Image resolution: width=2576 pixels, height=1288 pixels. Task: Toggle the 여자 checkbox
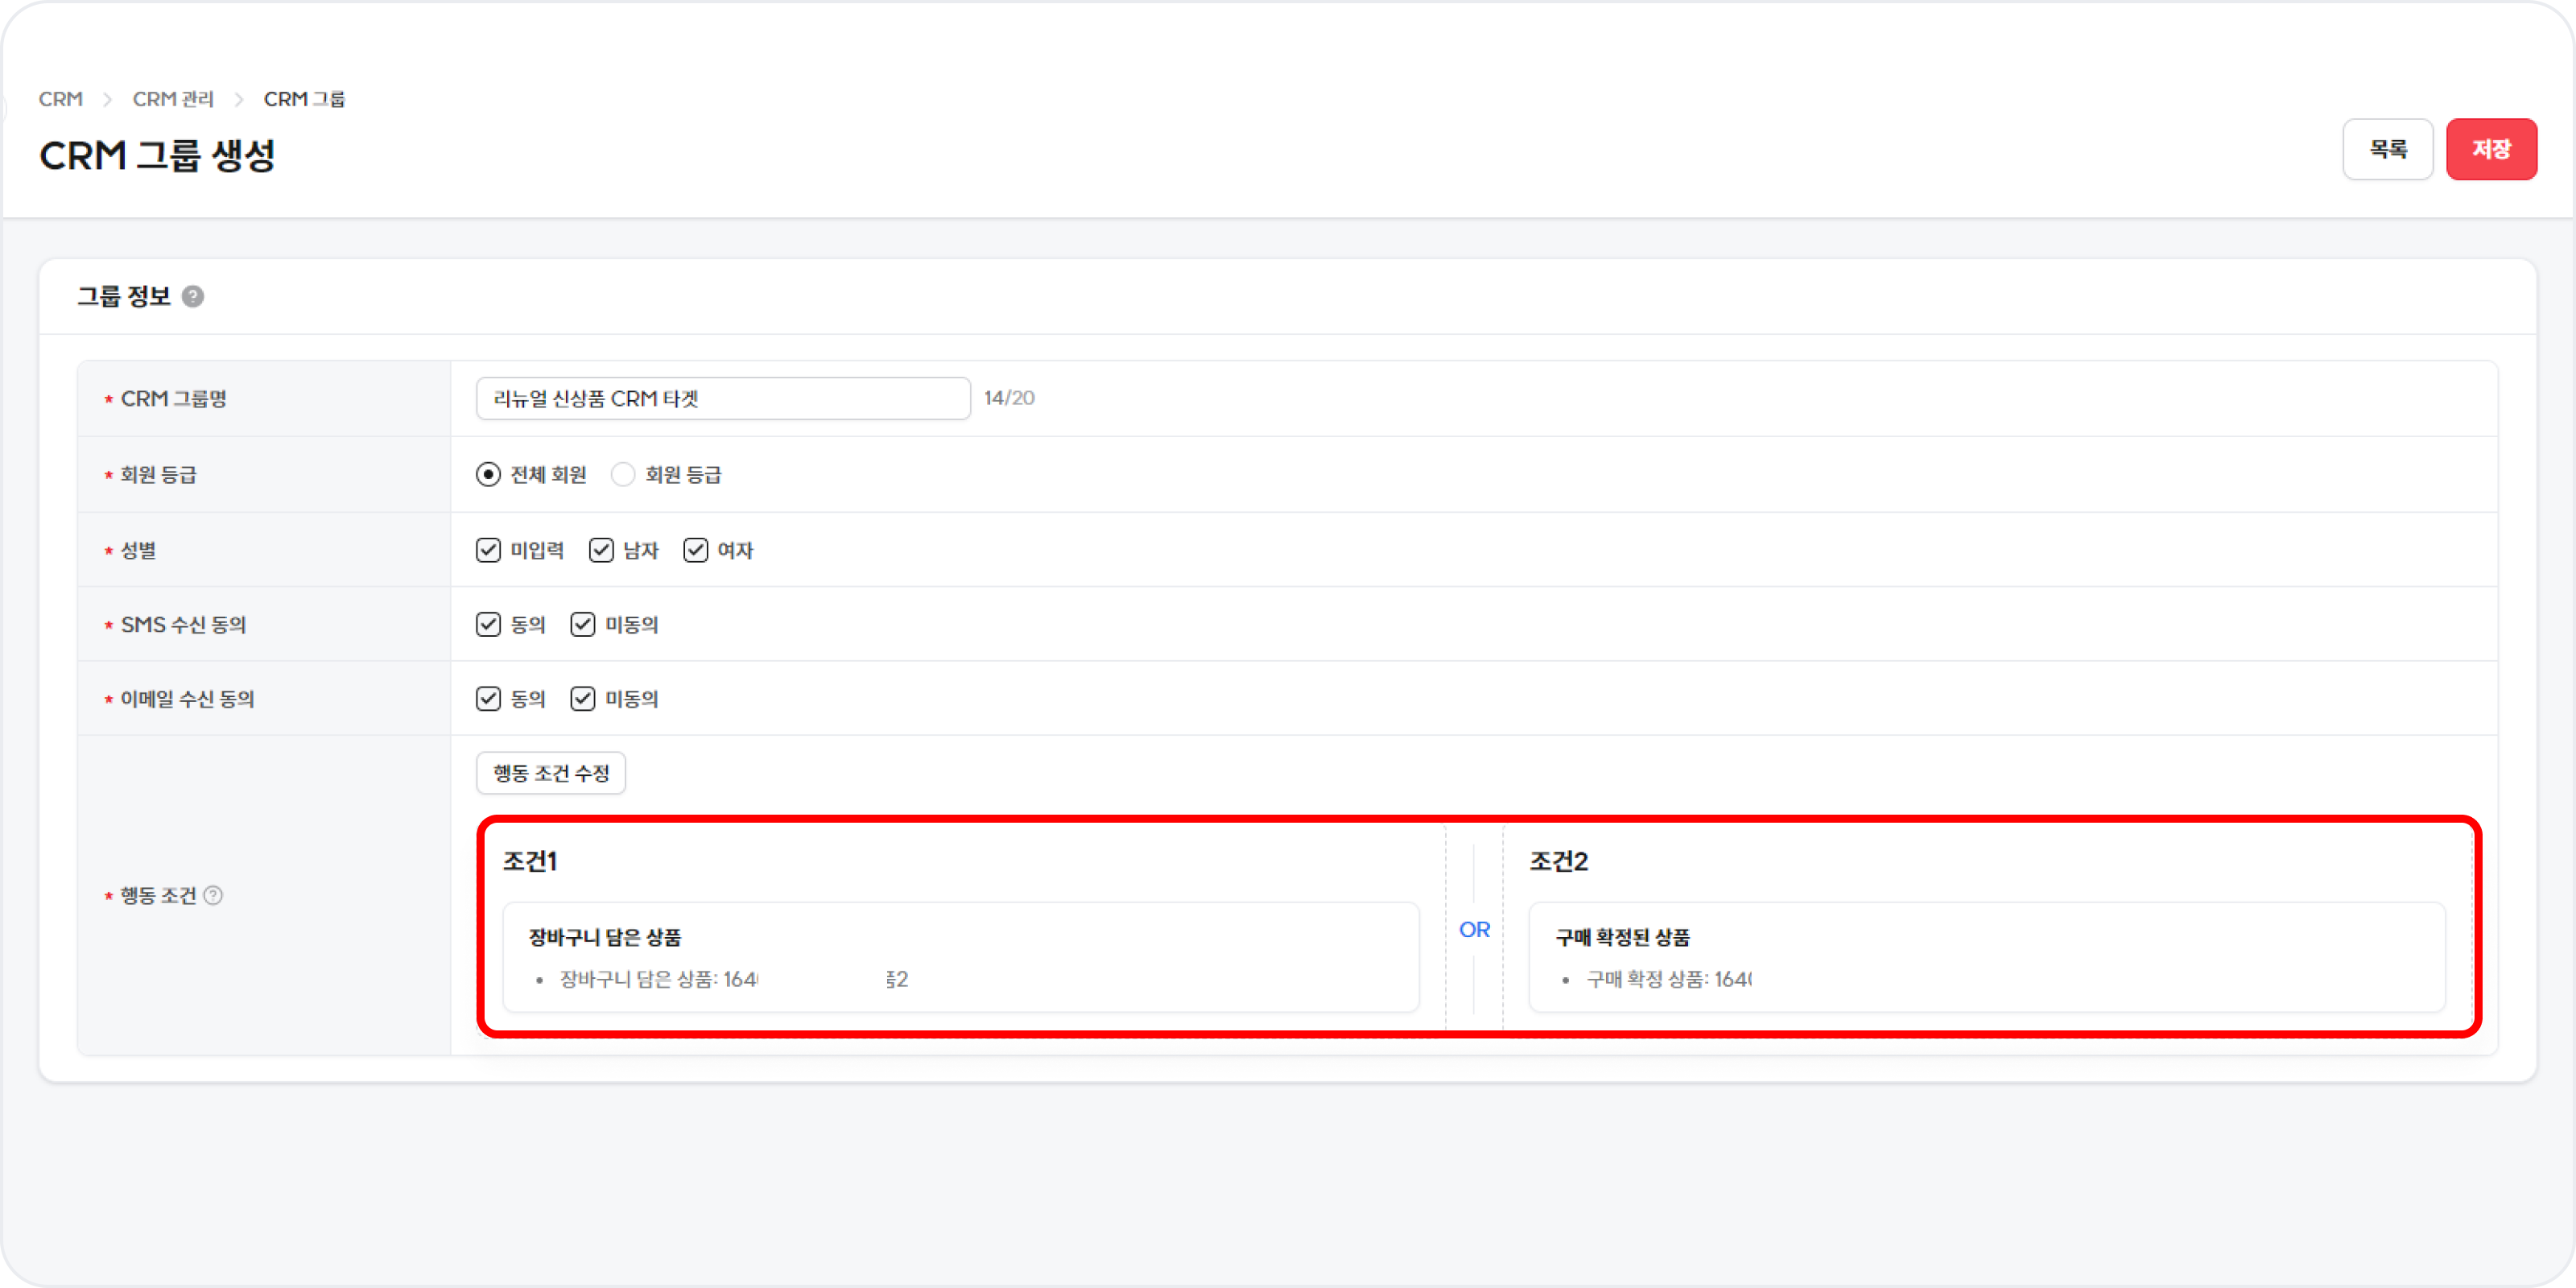696,550
